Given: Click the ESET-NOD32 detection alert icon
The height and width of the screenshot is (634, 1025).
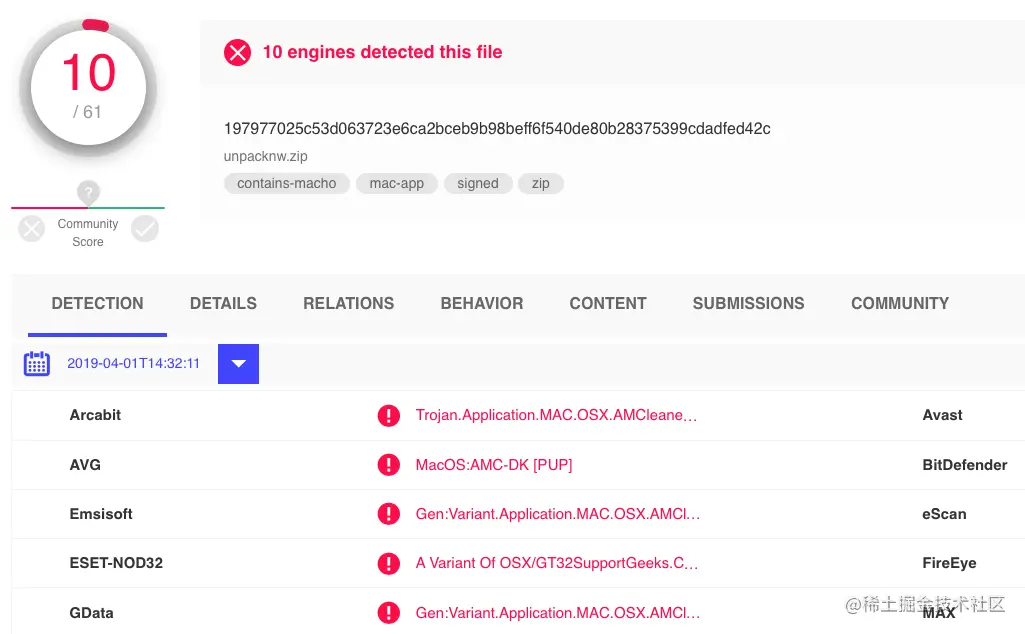Looking at the screenshot, I should click(x=389, y=563).
